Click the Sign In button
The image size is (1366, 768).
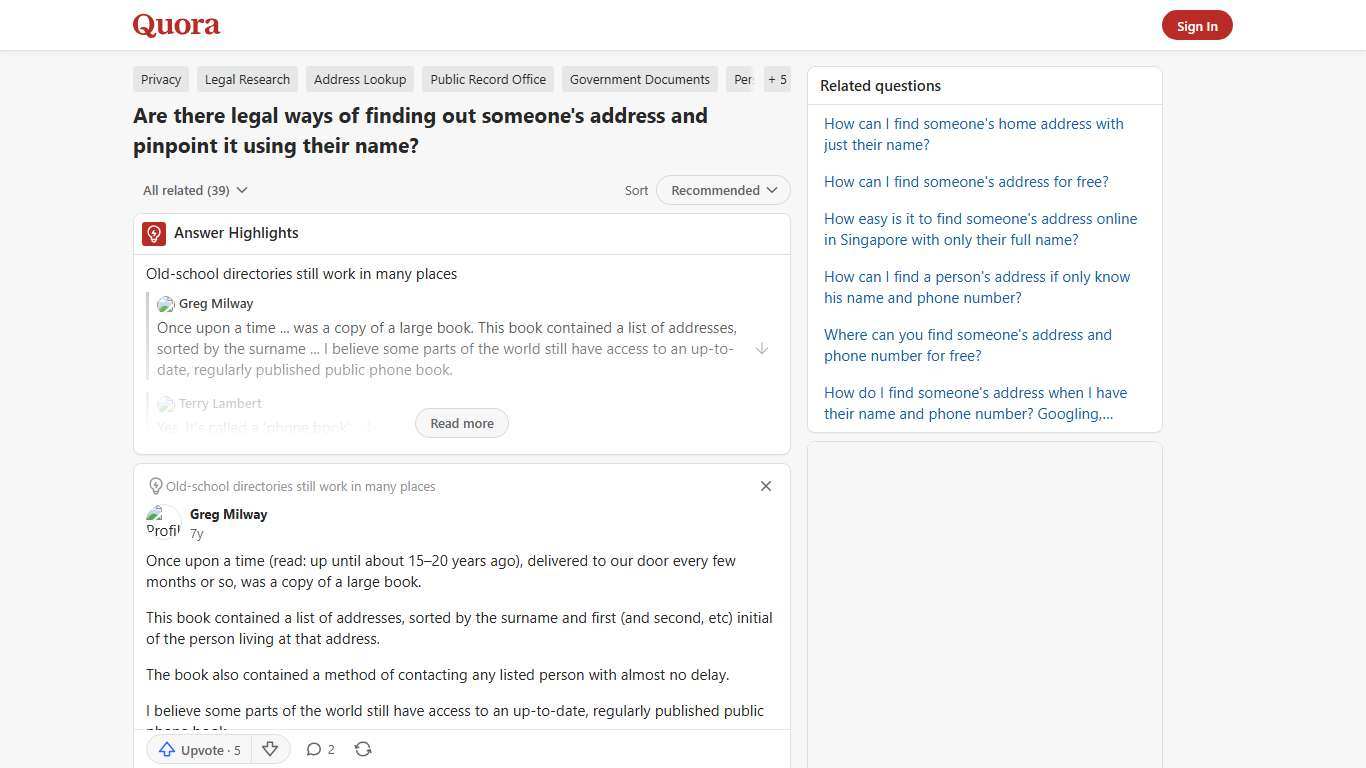coord(1197,25)
